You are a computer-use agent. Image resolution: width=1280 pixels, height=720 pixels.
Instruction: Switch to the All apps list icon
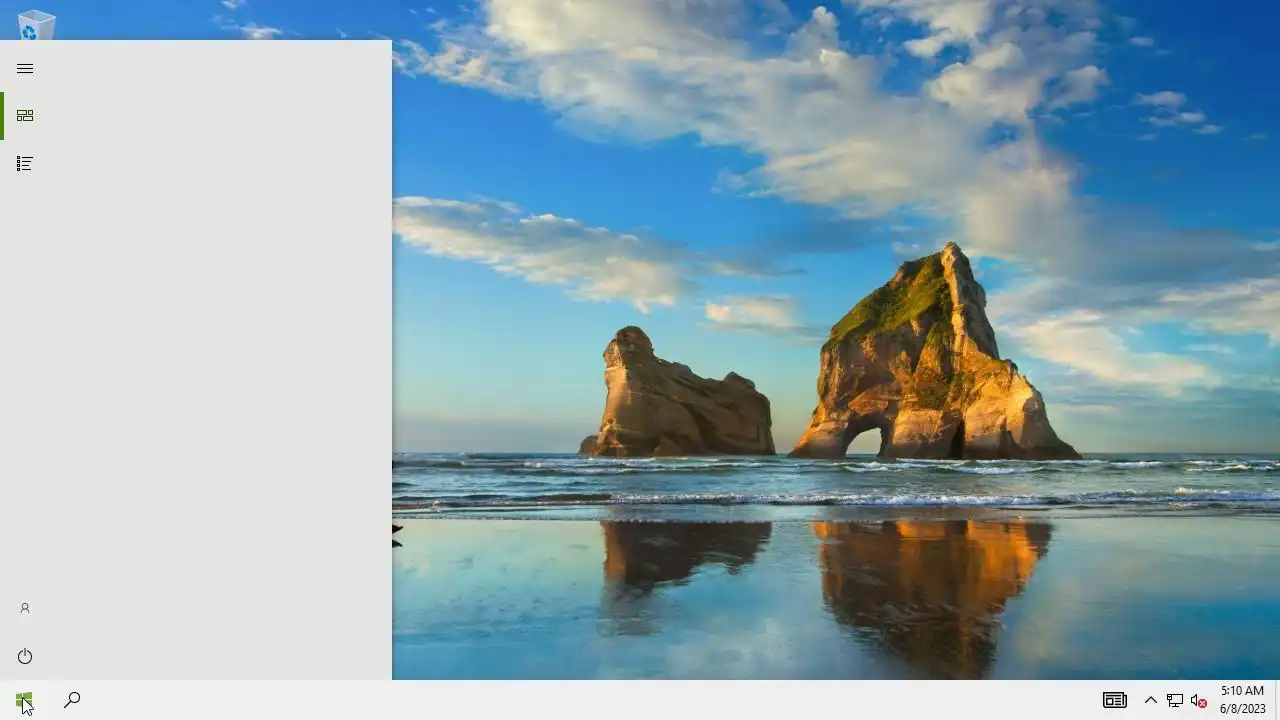25,163
